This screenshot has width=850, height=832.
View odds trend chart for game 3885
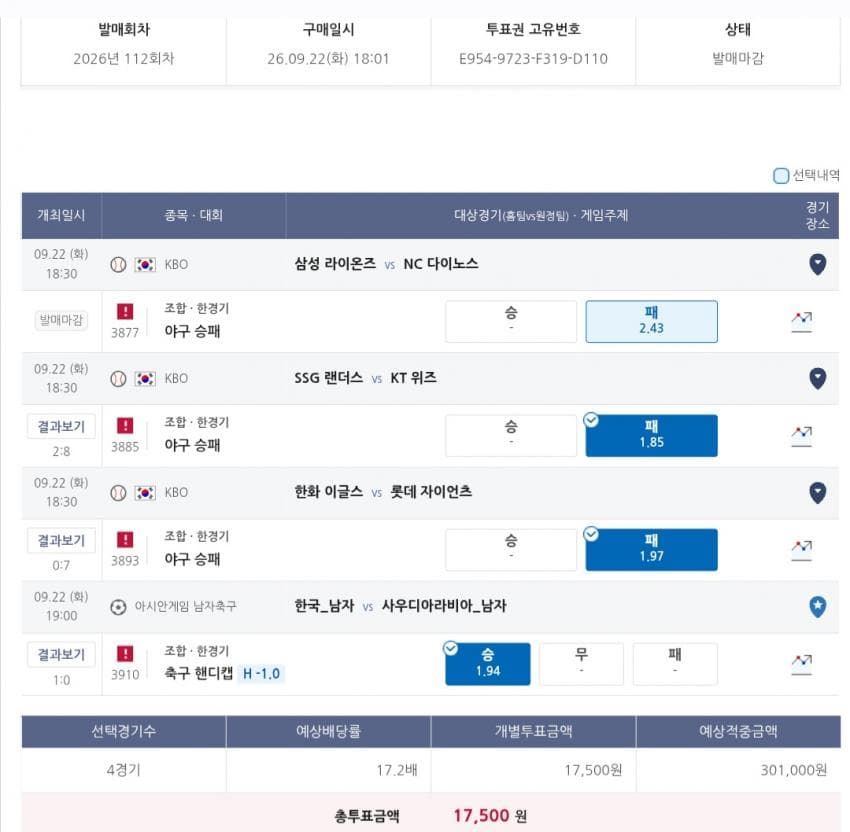pyautogui.click(x=801, y=436)
